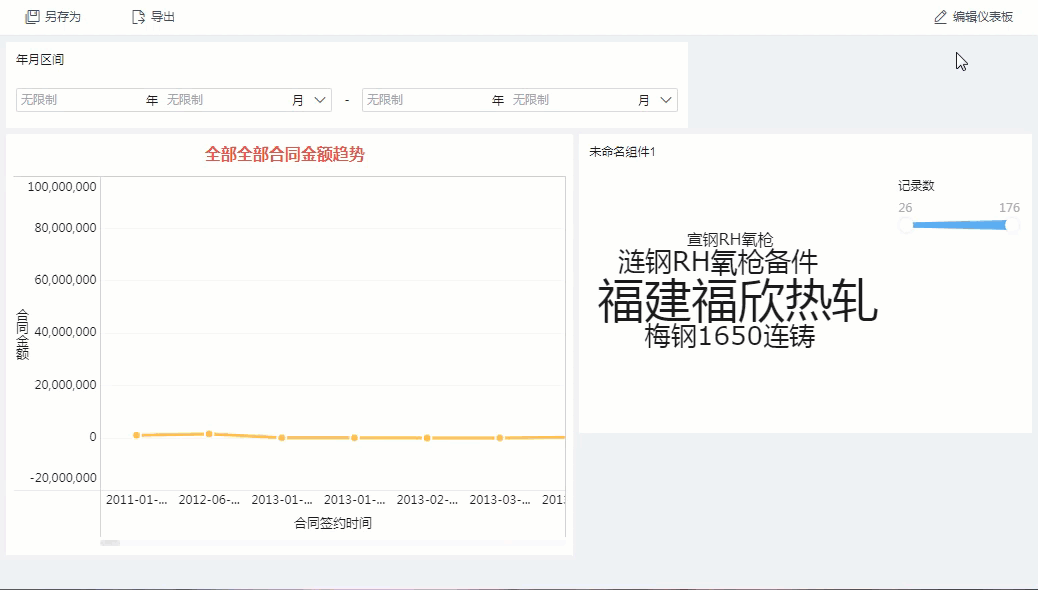Screen dimensions: 1038x590
Task: Click the data point at 2012-06
Action: point(209,434)
